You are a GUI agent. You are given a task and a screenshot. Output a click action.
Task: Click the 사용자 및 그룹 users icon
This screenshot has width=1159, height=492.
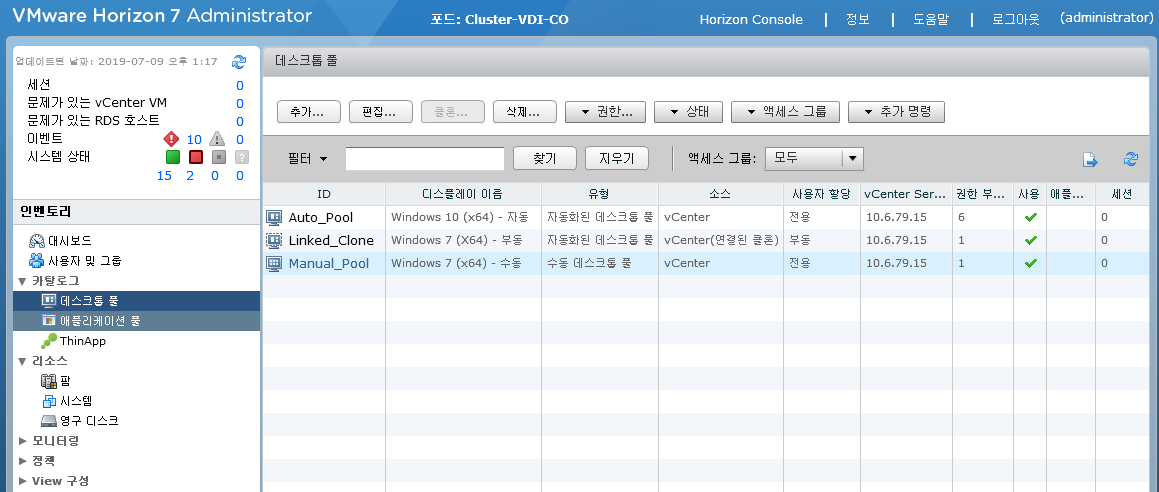pyautogui.click(x=37, y=260)
